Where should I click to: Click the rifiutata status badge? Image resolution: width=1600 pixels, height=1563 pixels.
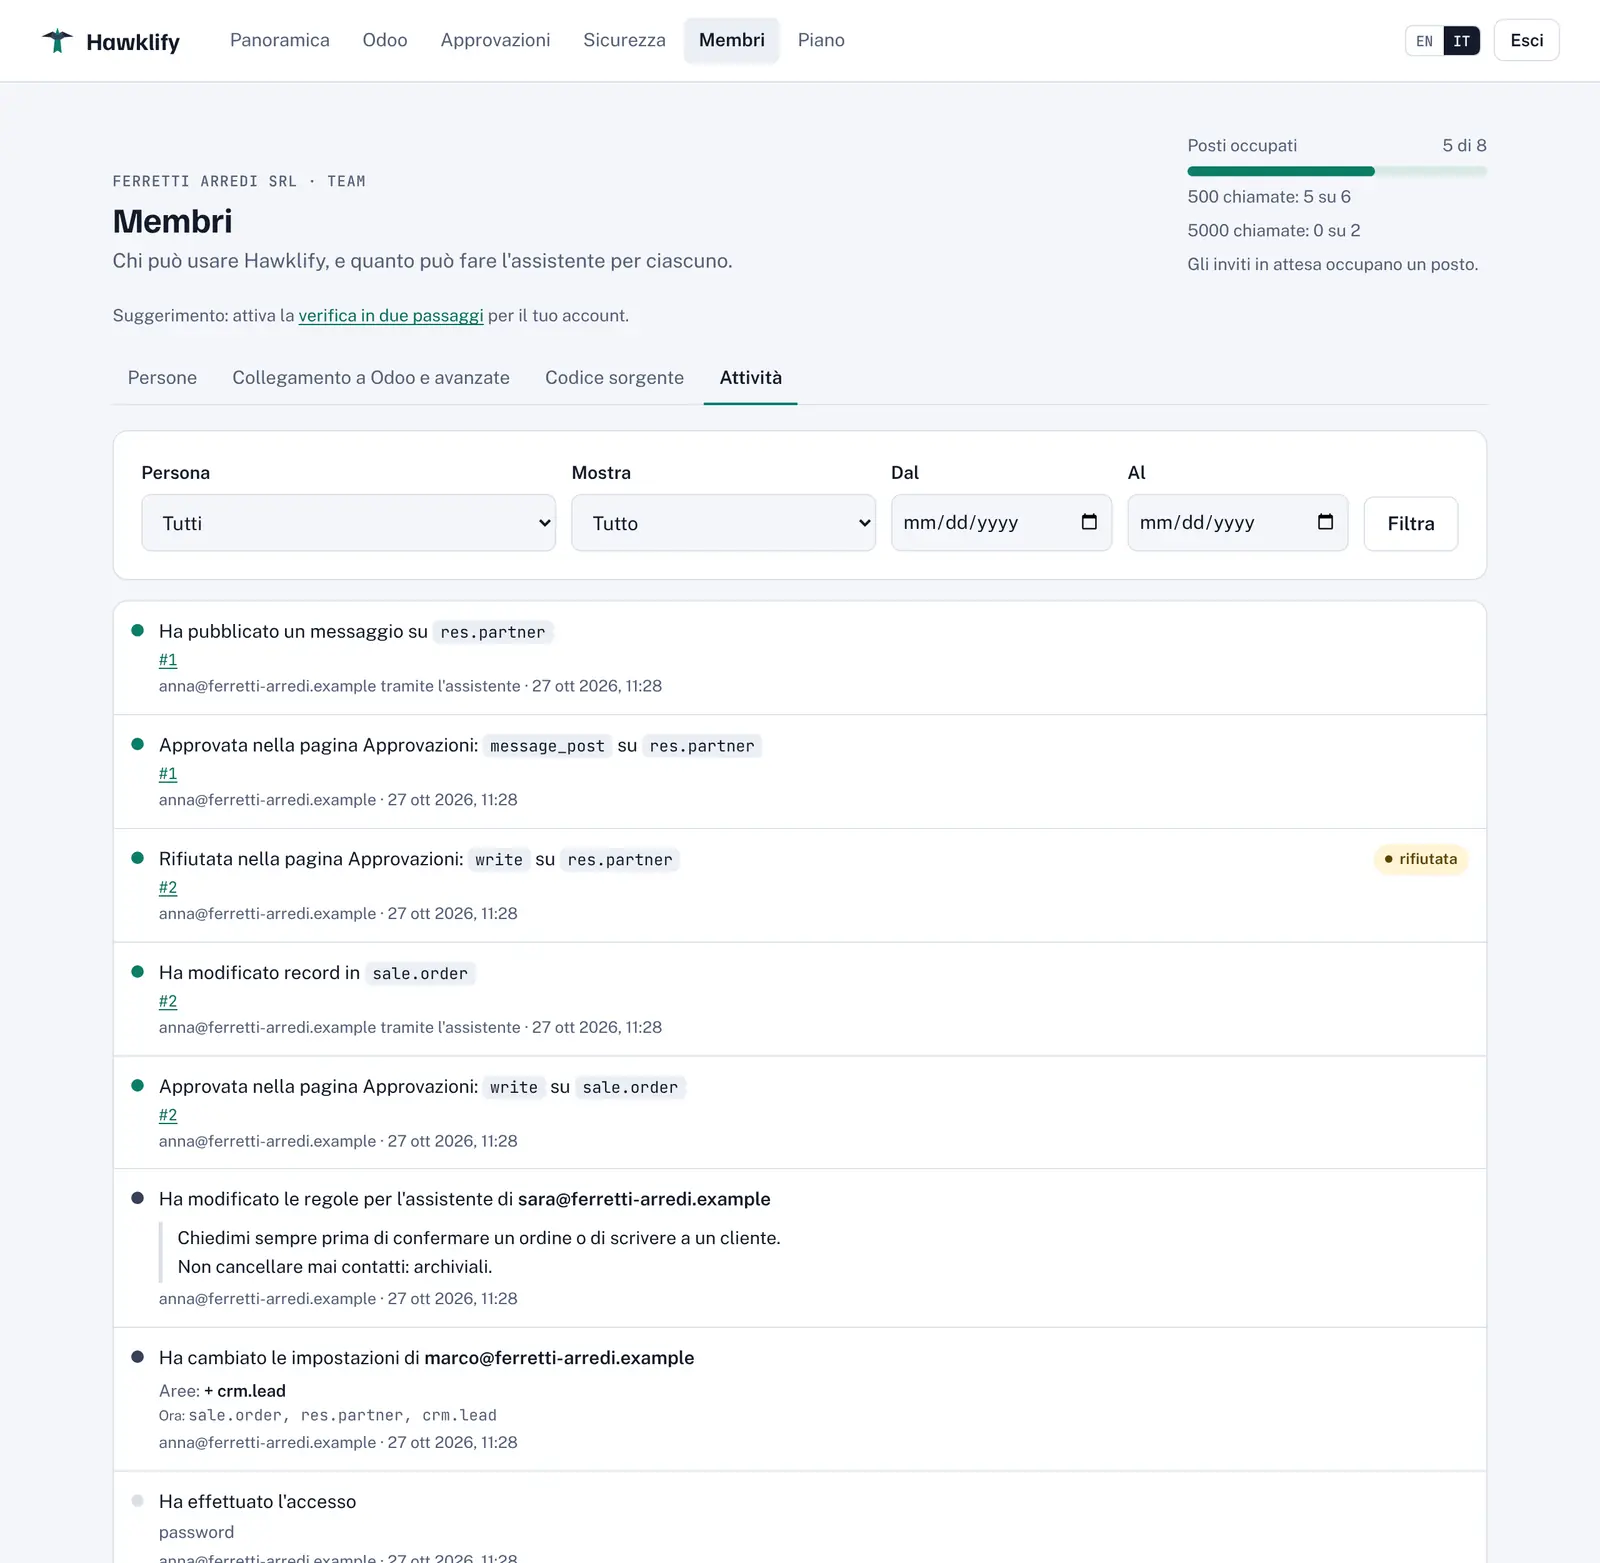click(1420, 859)
